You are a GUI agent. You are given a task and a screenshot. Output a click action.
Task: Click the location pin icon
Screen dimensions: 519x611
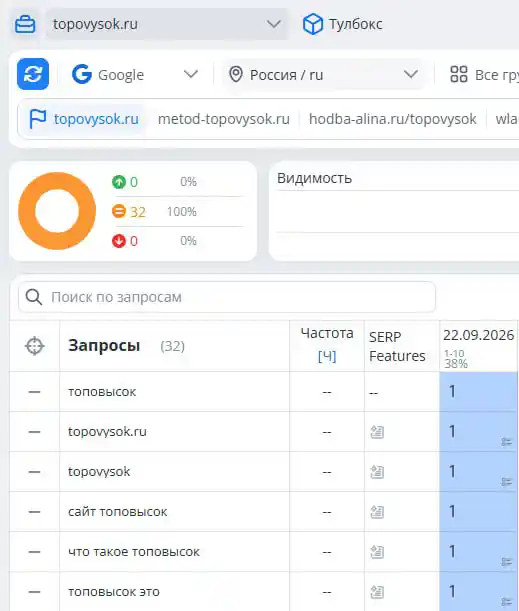[x=236, y=74]
